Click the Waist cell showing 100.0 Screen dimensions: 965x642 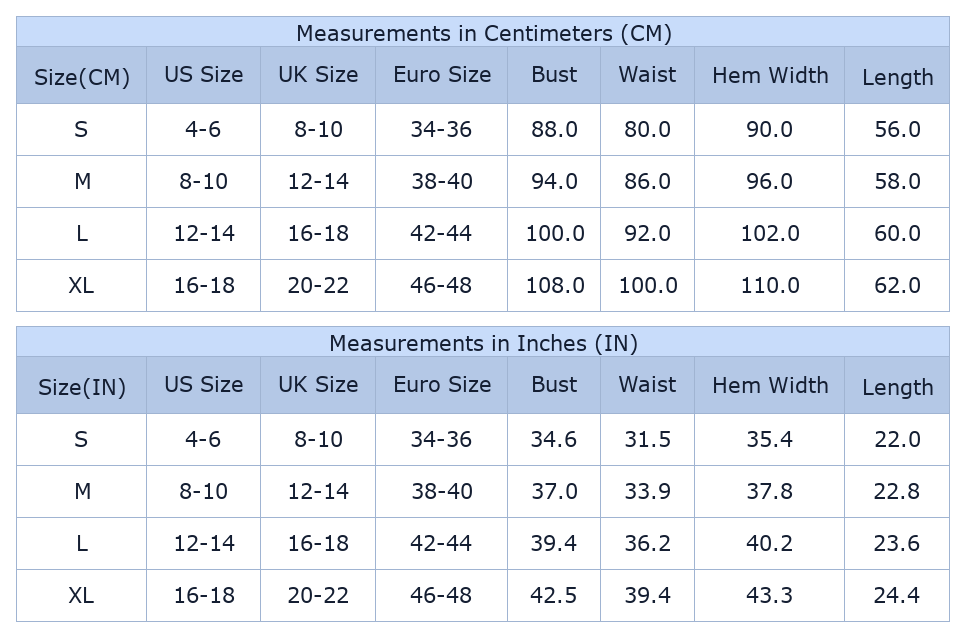pos(648,286)
